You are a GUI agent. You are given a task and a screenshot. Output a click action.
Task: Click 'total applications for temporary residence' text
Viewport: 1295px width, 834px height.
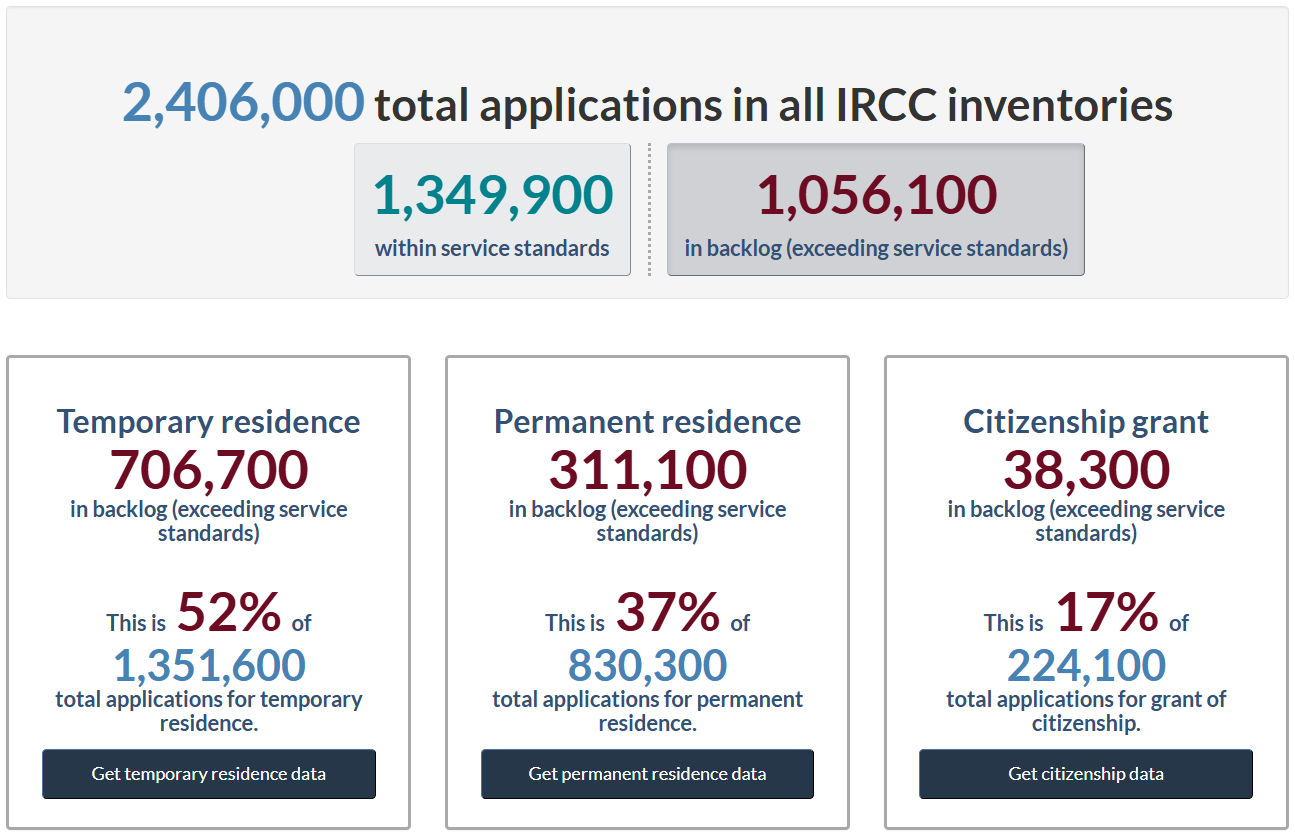[209, 711]
